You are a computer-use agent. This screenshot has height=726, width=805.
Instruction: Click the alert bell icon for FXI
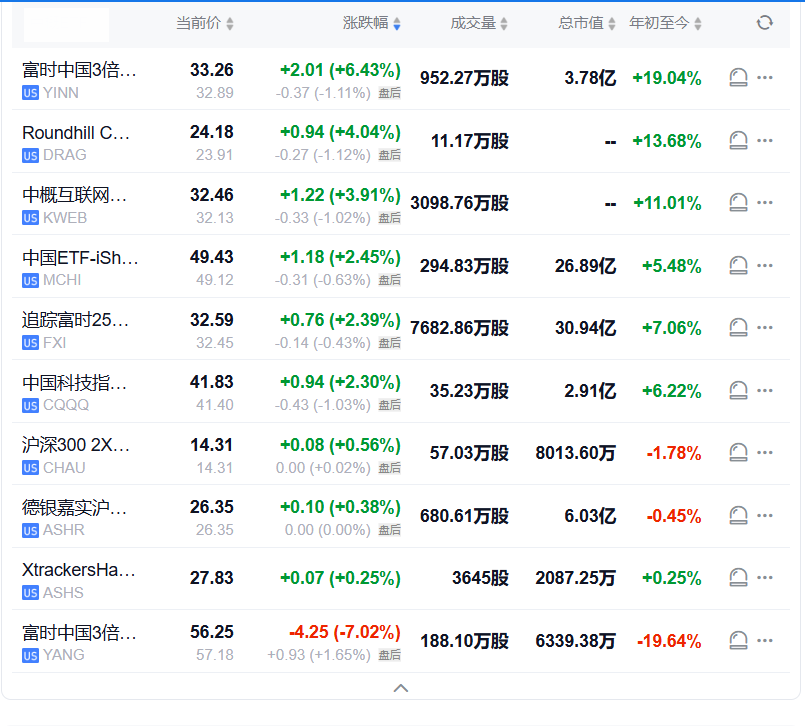coord(738,328)
